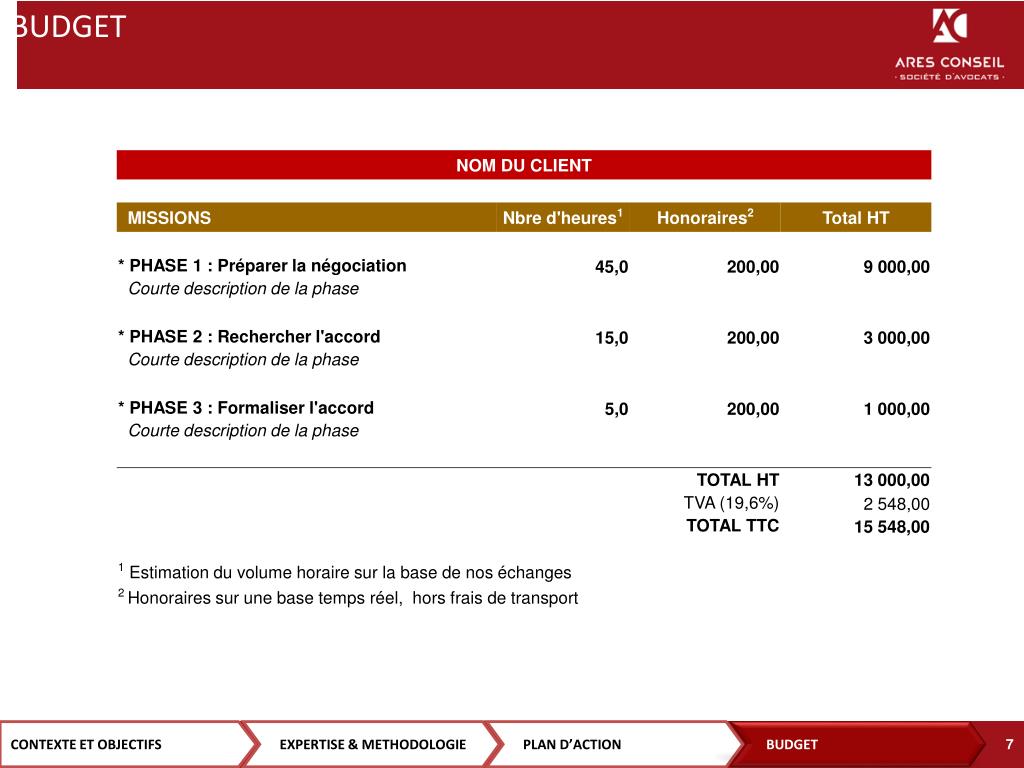Click the 5,0 hours value
Image resolution: width=1024 pixels, height=768 pixels.
coord(616,409)
